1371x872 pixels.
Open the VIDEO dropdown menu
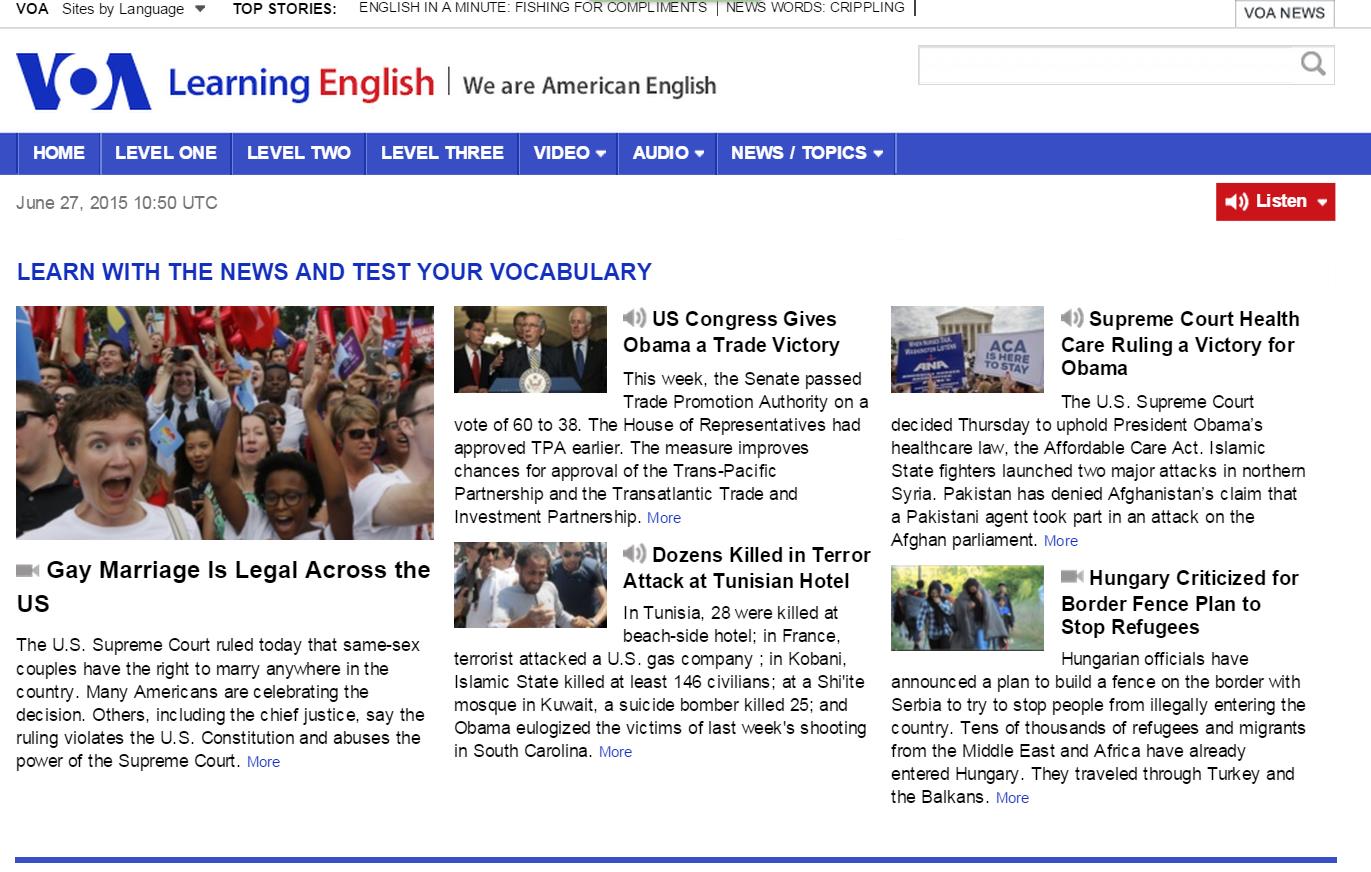point(569,153)
